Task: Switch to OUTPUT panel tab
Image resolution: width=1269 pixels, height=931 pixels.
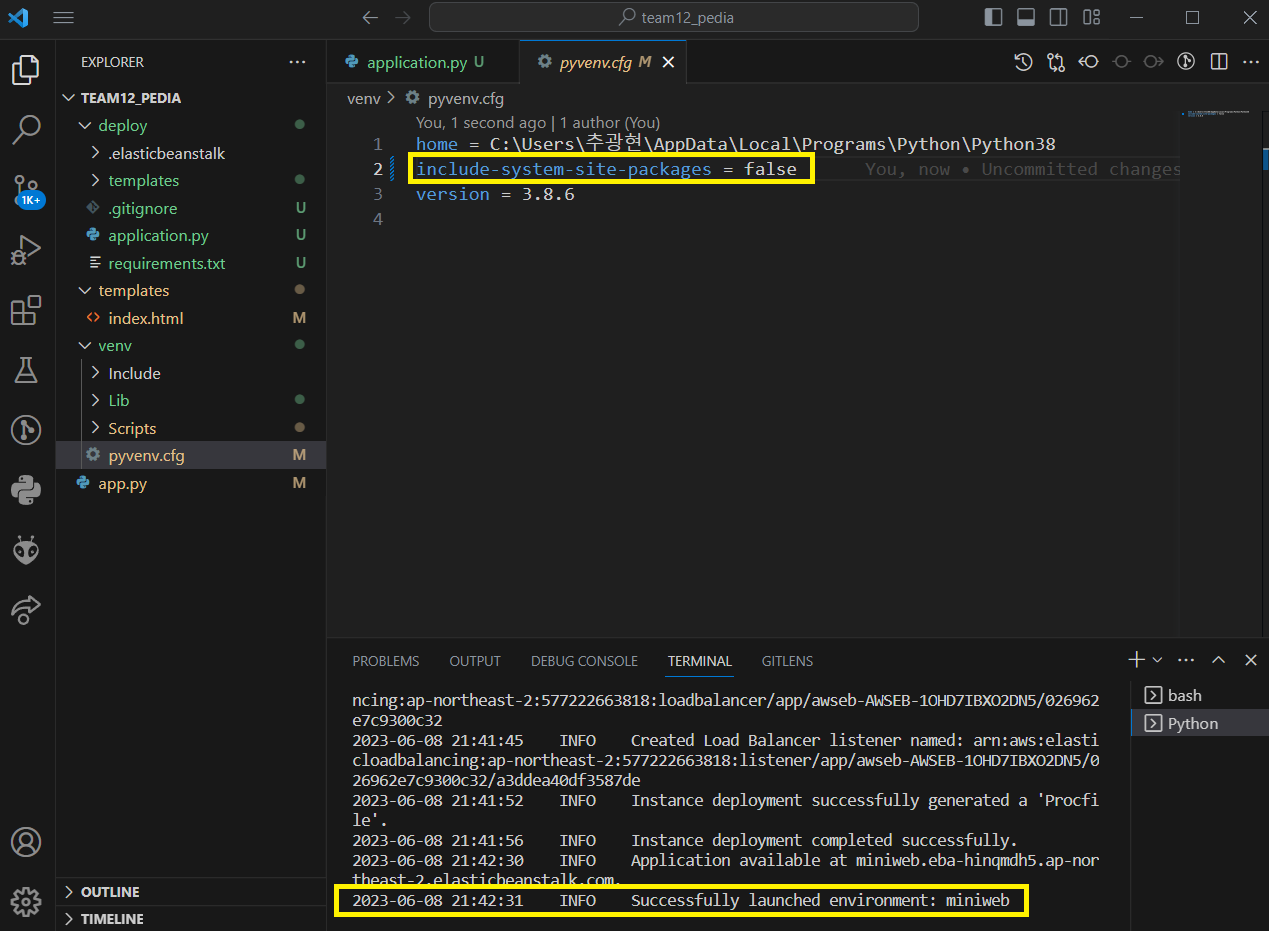Action: tap(475, 661)
